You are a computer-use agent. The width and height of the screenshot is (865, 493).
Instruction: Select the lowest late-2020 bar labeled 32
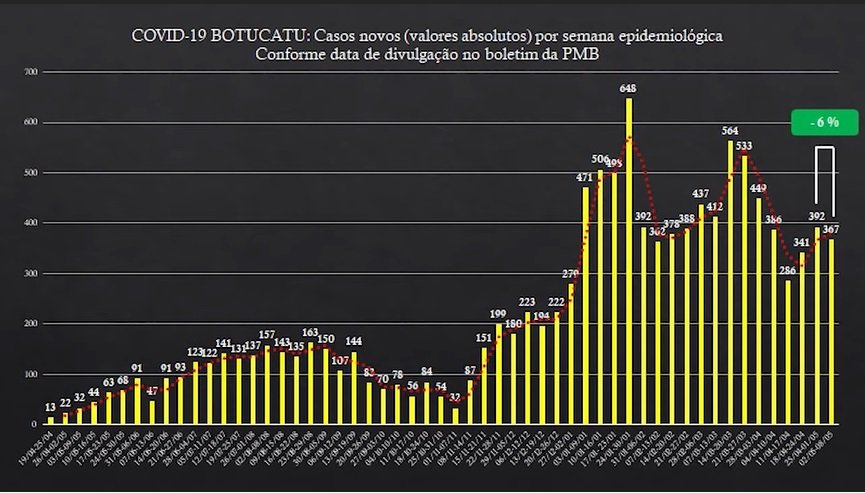point(455,416)
